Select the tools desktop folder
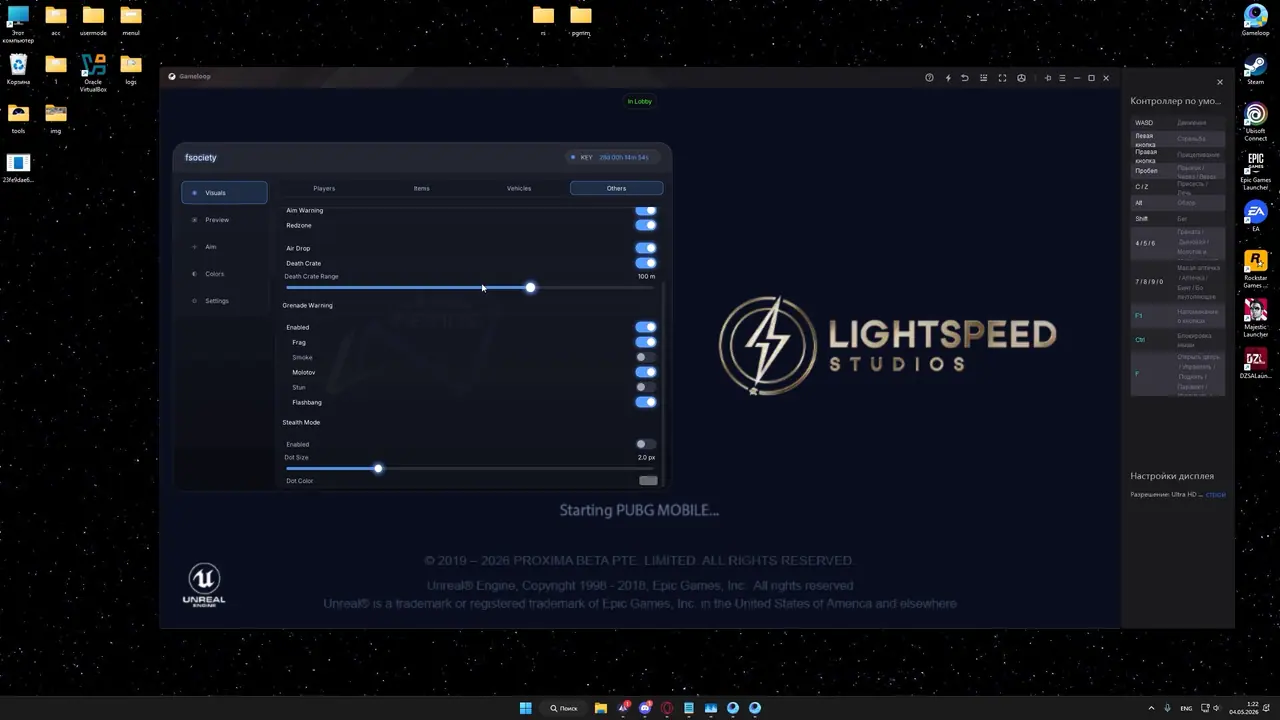 coord(18,118)
